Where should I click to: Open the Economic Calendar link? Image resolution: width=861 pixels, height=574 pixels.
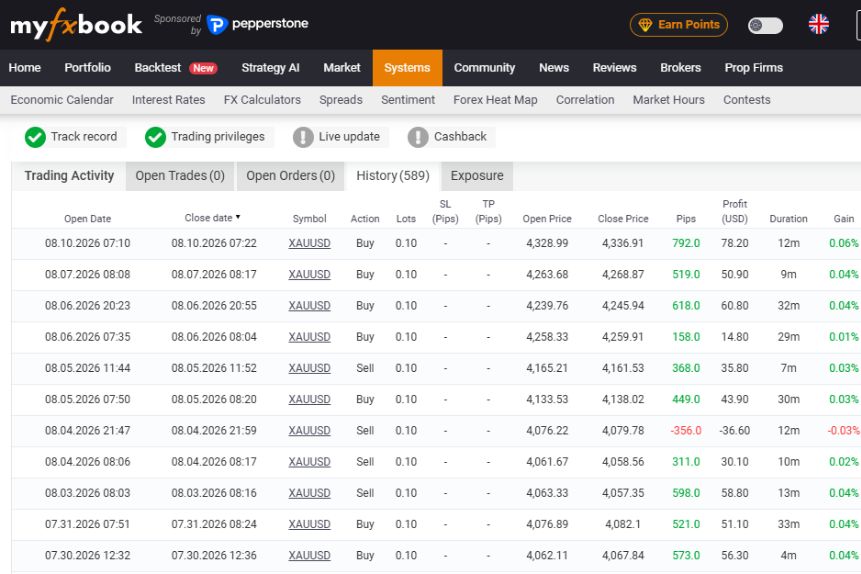62,100
